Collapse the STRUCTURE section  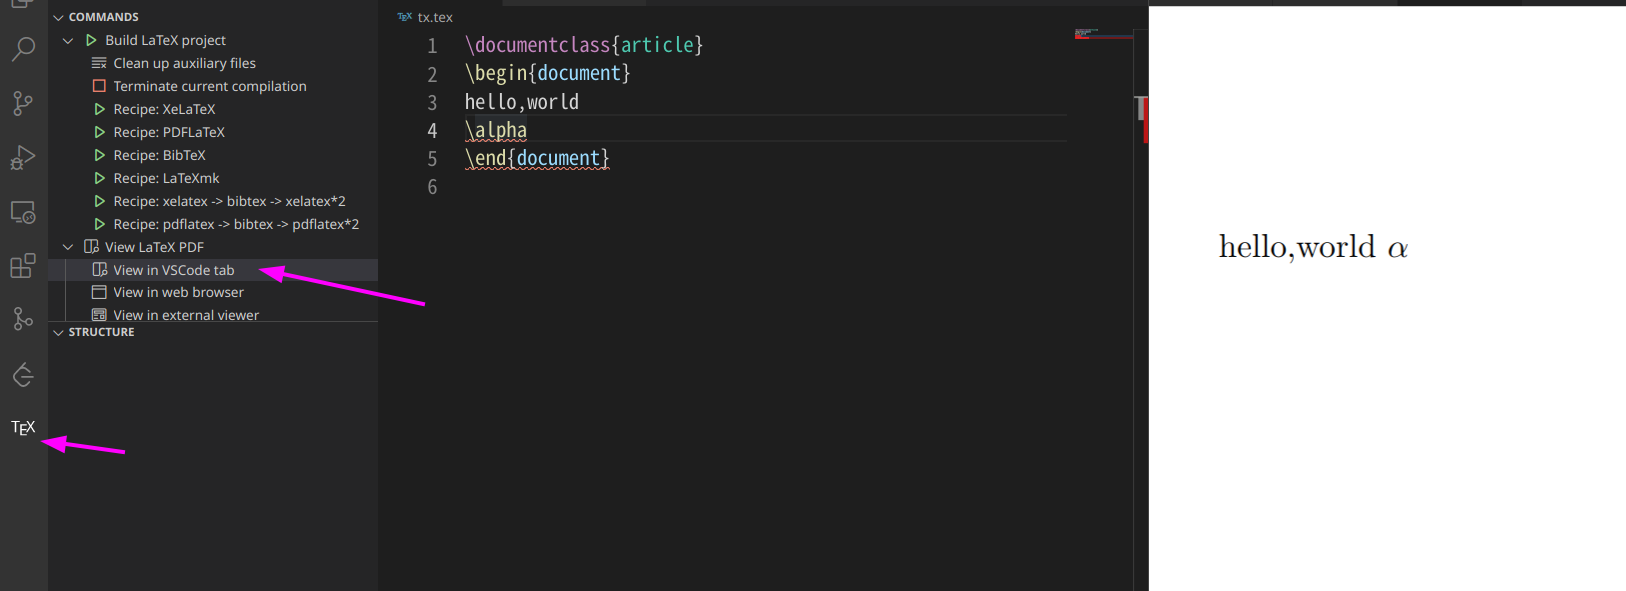[58, 332]
